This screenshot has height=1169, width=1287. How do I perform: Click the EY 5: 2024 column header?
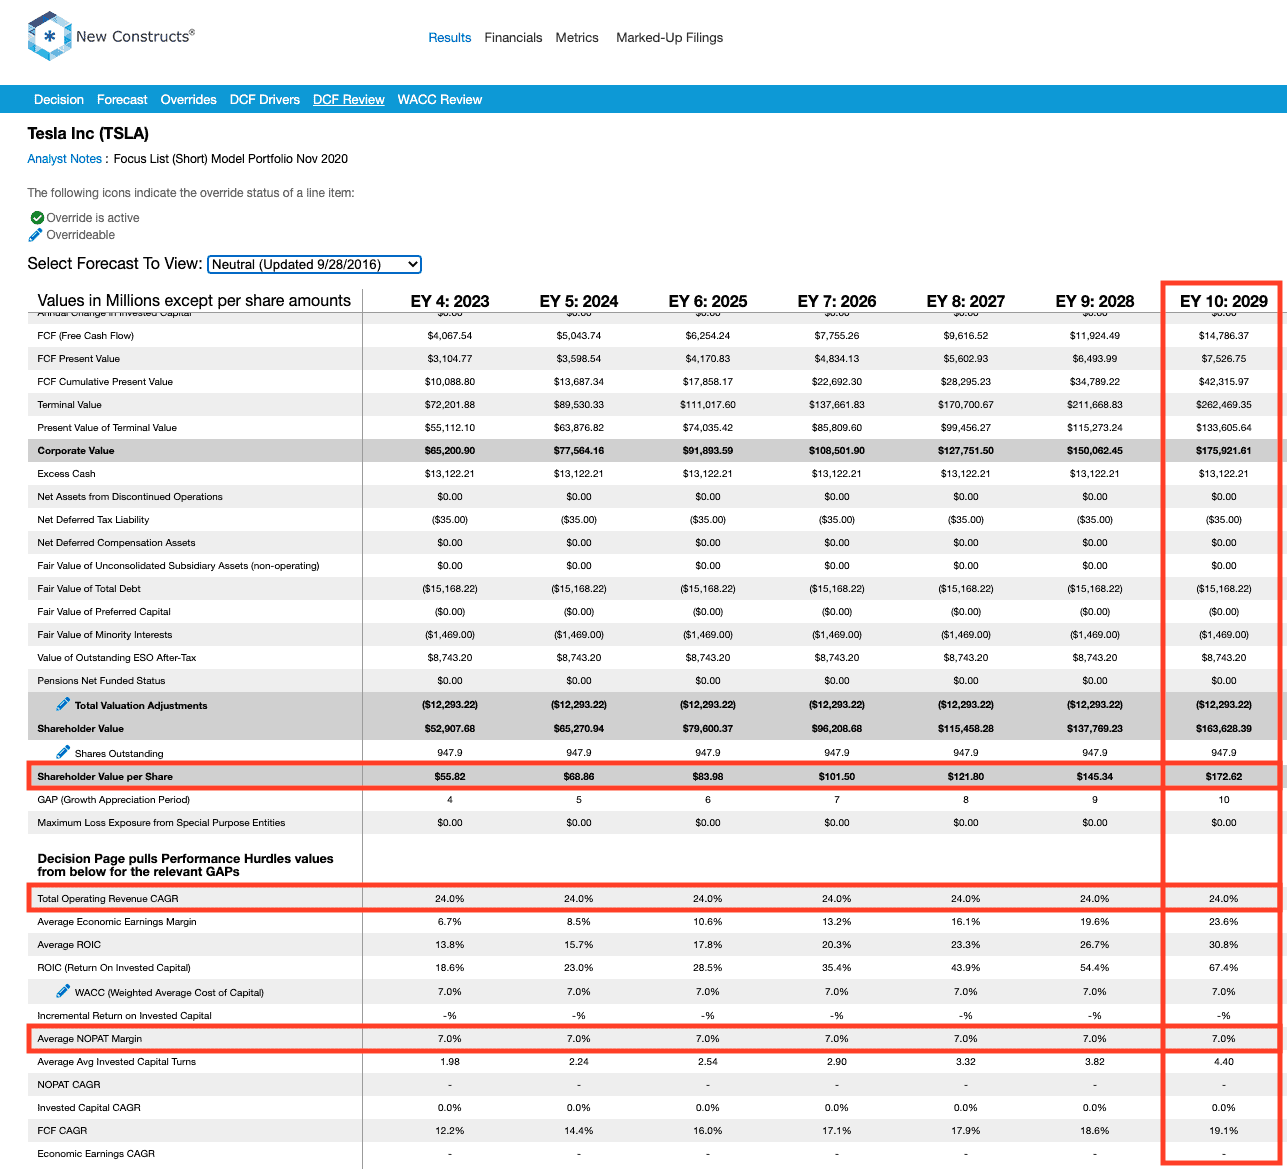(x=579, y=301)
